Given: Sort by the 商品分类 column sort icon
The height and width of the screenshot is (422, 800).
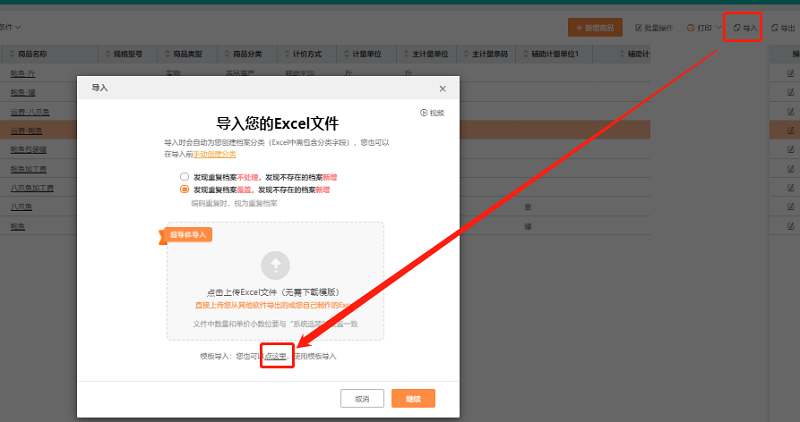Looking at the screenshot, I should coord(227,54).
